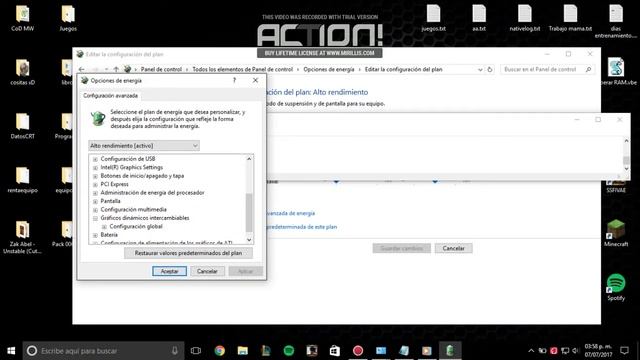Click Cancelar in the plan settings window
Screen dimensions: 640x360
coord(453,248)
